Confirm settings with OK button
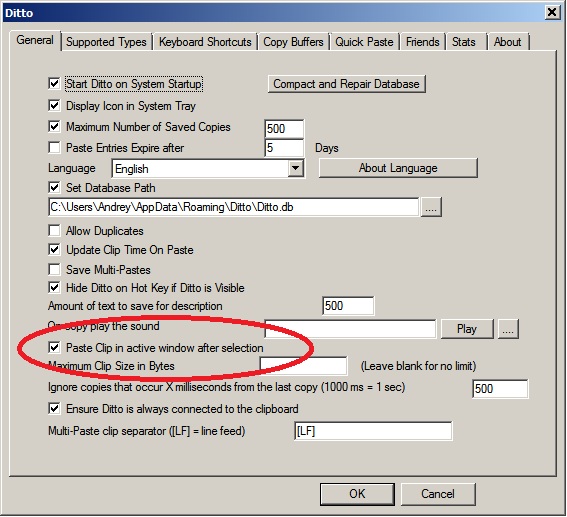Viewport: 567px width, 517px height. click(357, 494)
